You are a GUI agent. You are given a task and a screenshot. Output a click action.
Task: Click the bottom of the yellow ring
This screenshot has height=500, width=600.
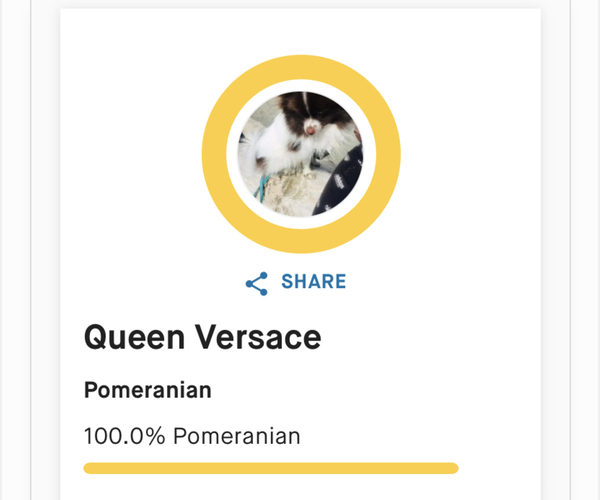301,241
